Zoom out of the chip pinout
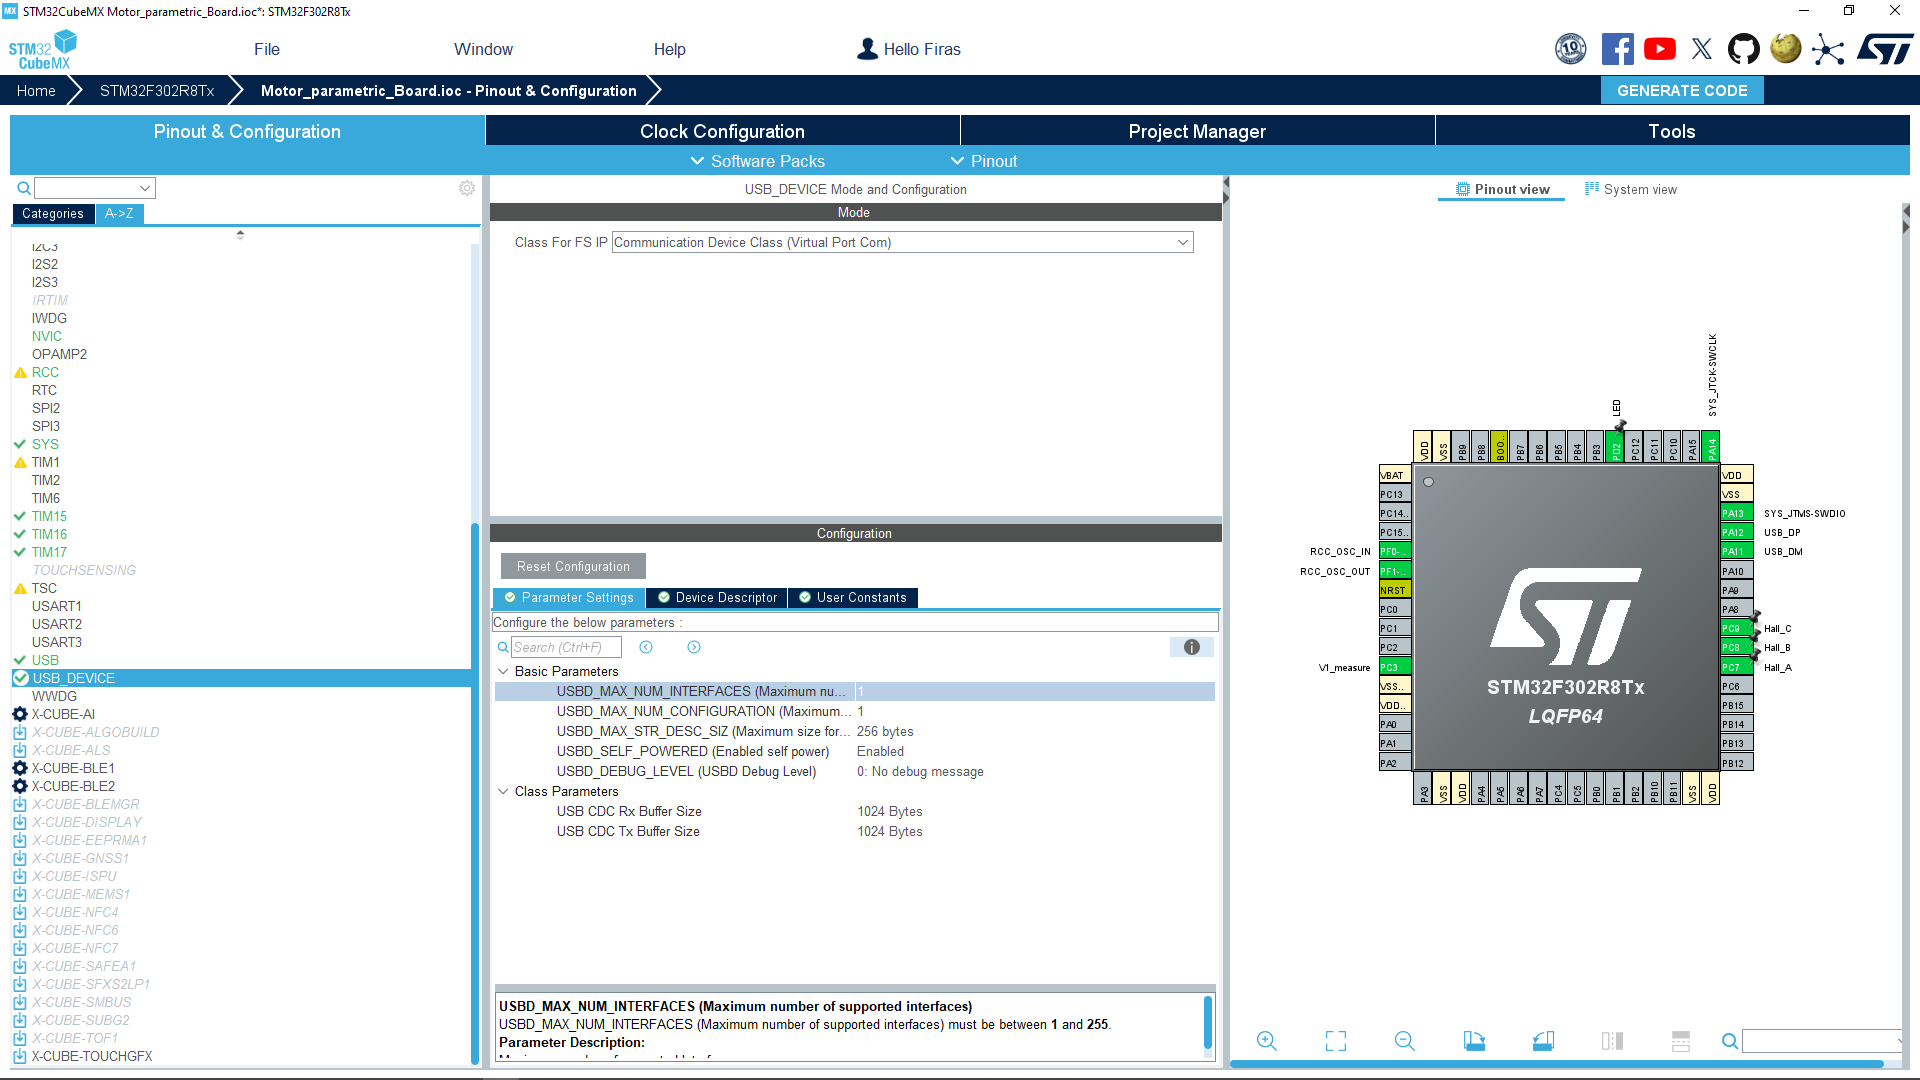This screenshot has height=1080, width=1920. point(1404,1041)
